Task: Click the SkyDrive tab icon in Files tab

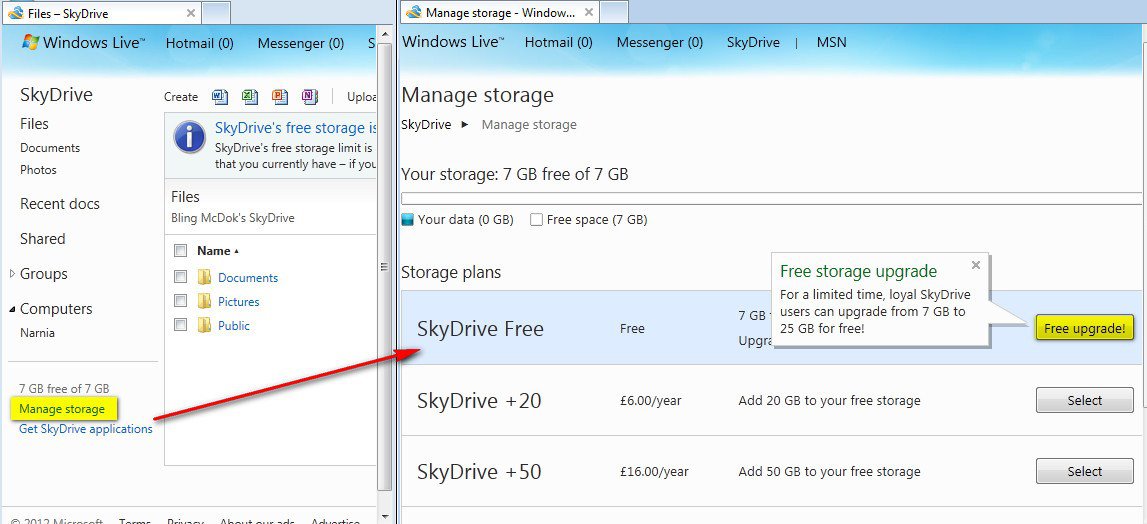Action: pyautogui.click(x=15, y=12)
